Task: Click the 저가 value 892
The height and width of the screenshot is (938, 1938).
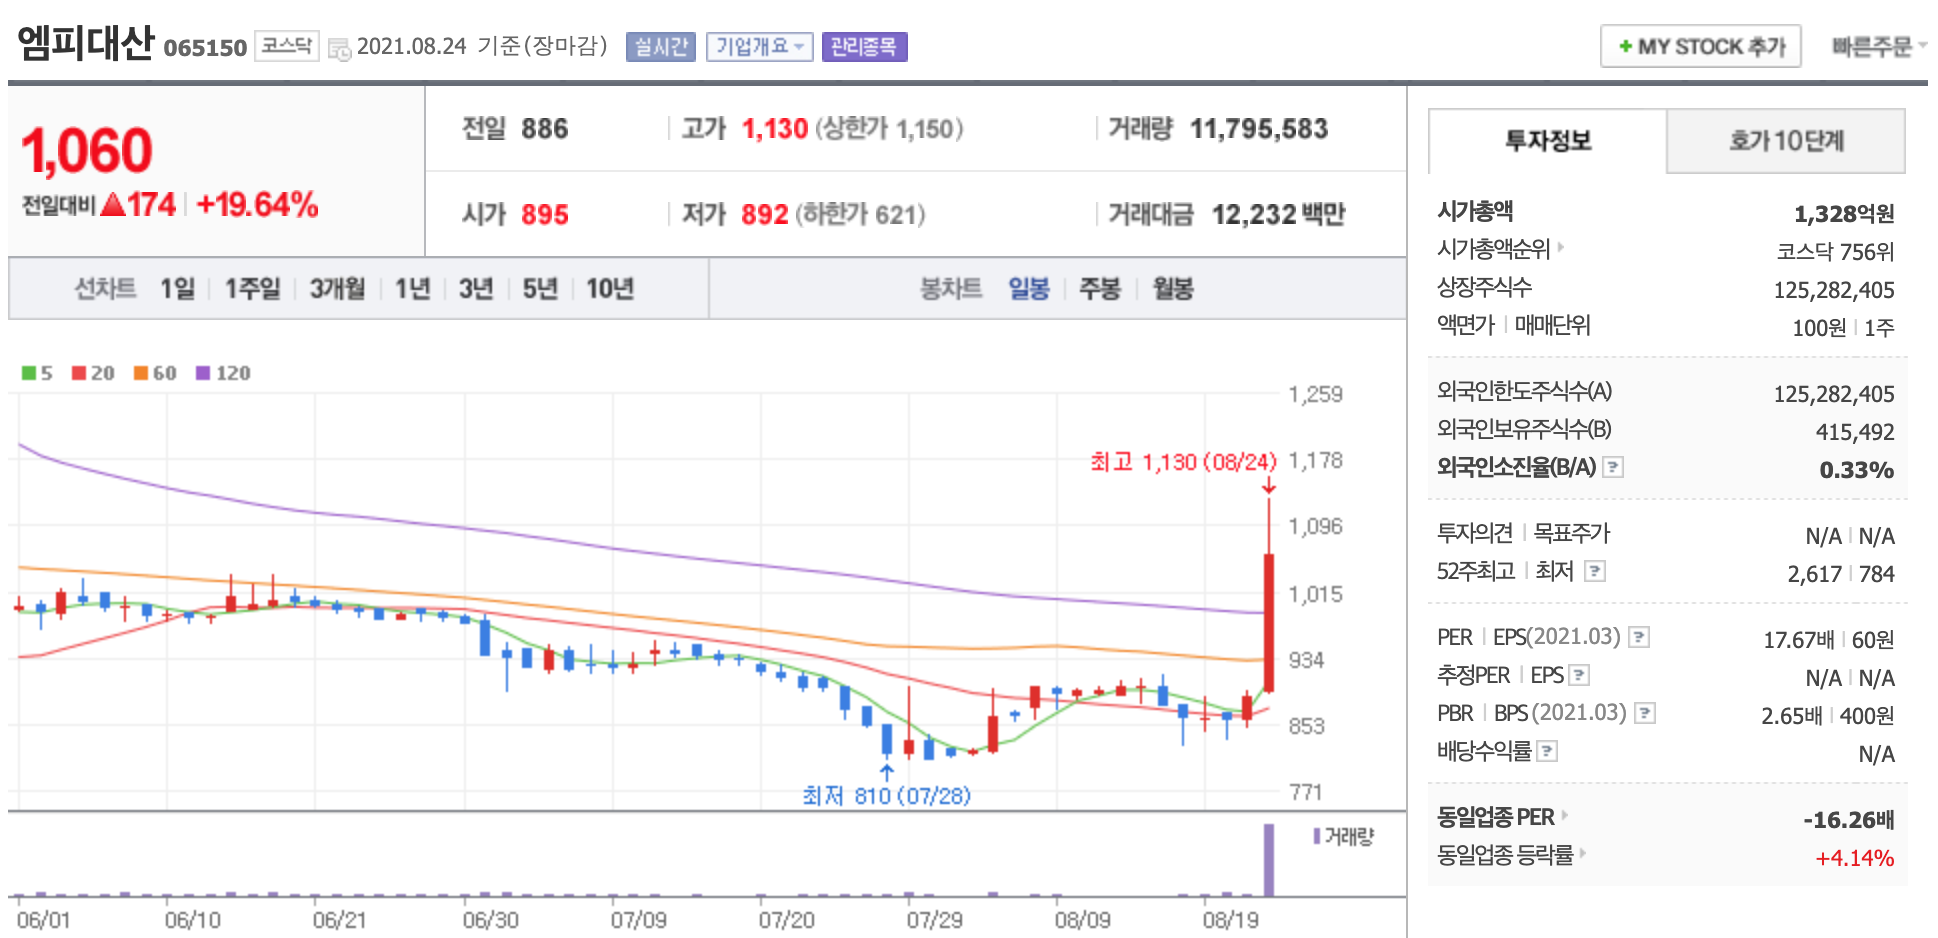Action: [x=765, y=214]
